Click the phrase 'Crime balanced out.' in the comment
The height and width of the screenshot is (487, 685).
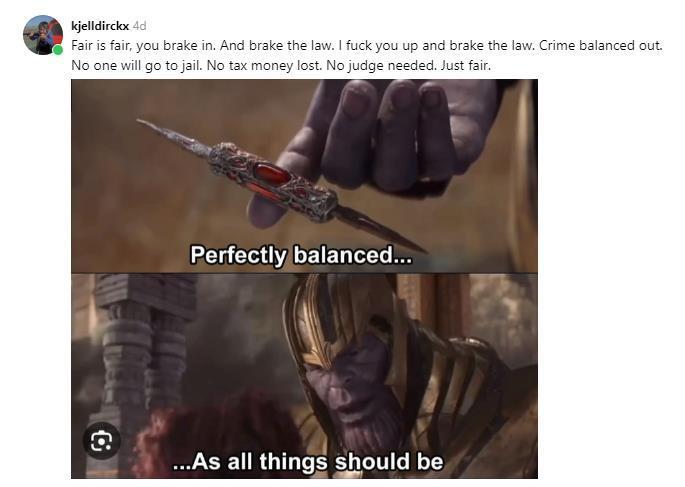[600, 46]
